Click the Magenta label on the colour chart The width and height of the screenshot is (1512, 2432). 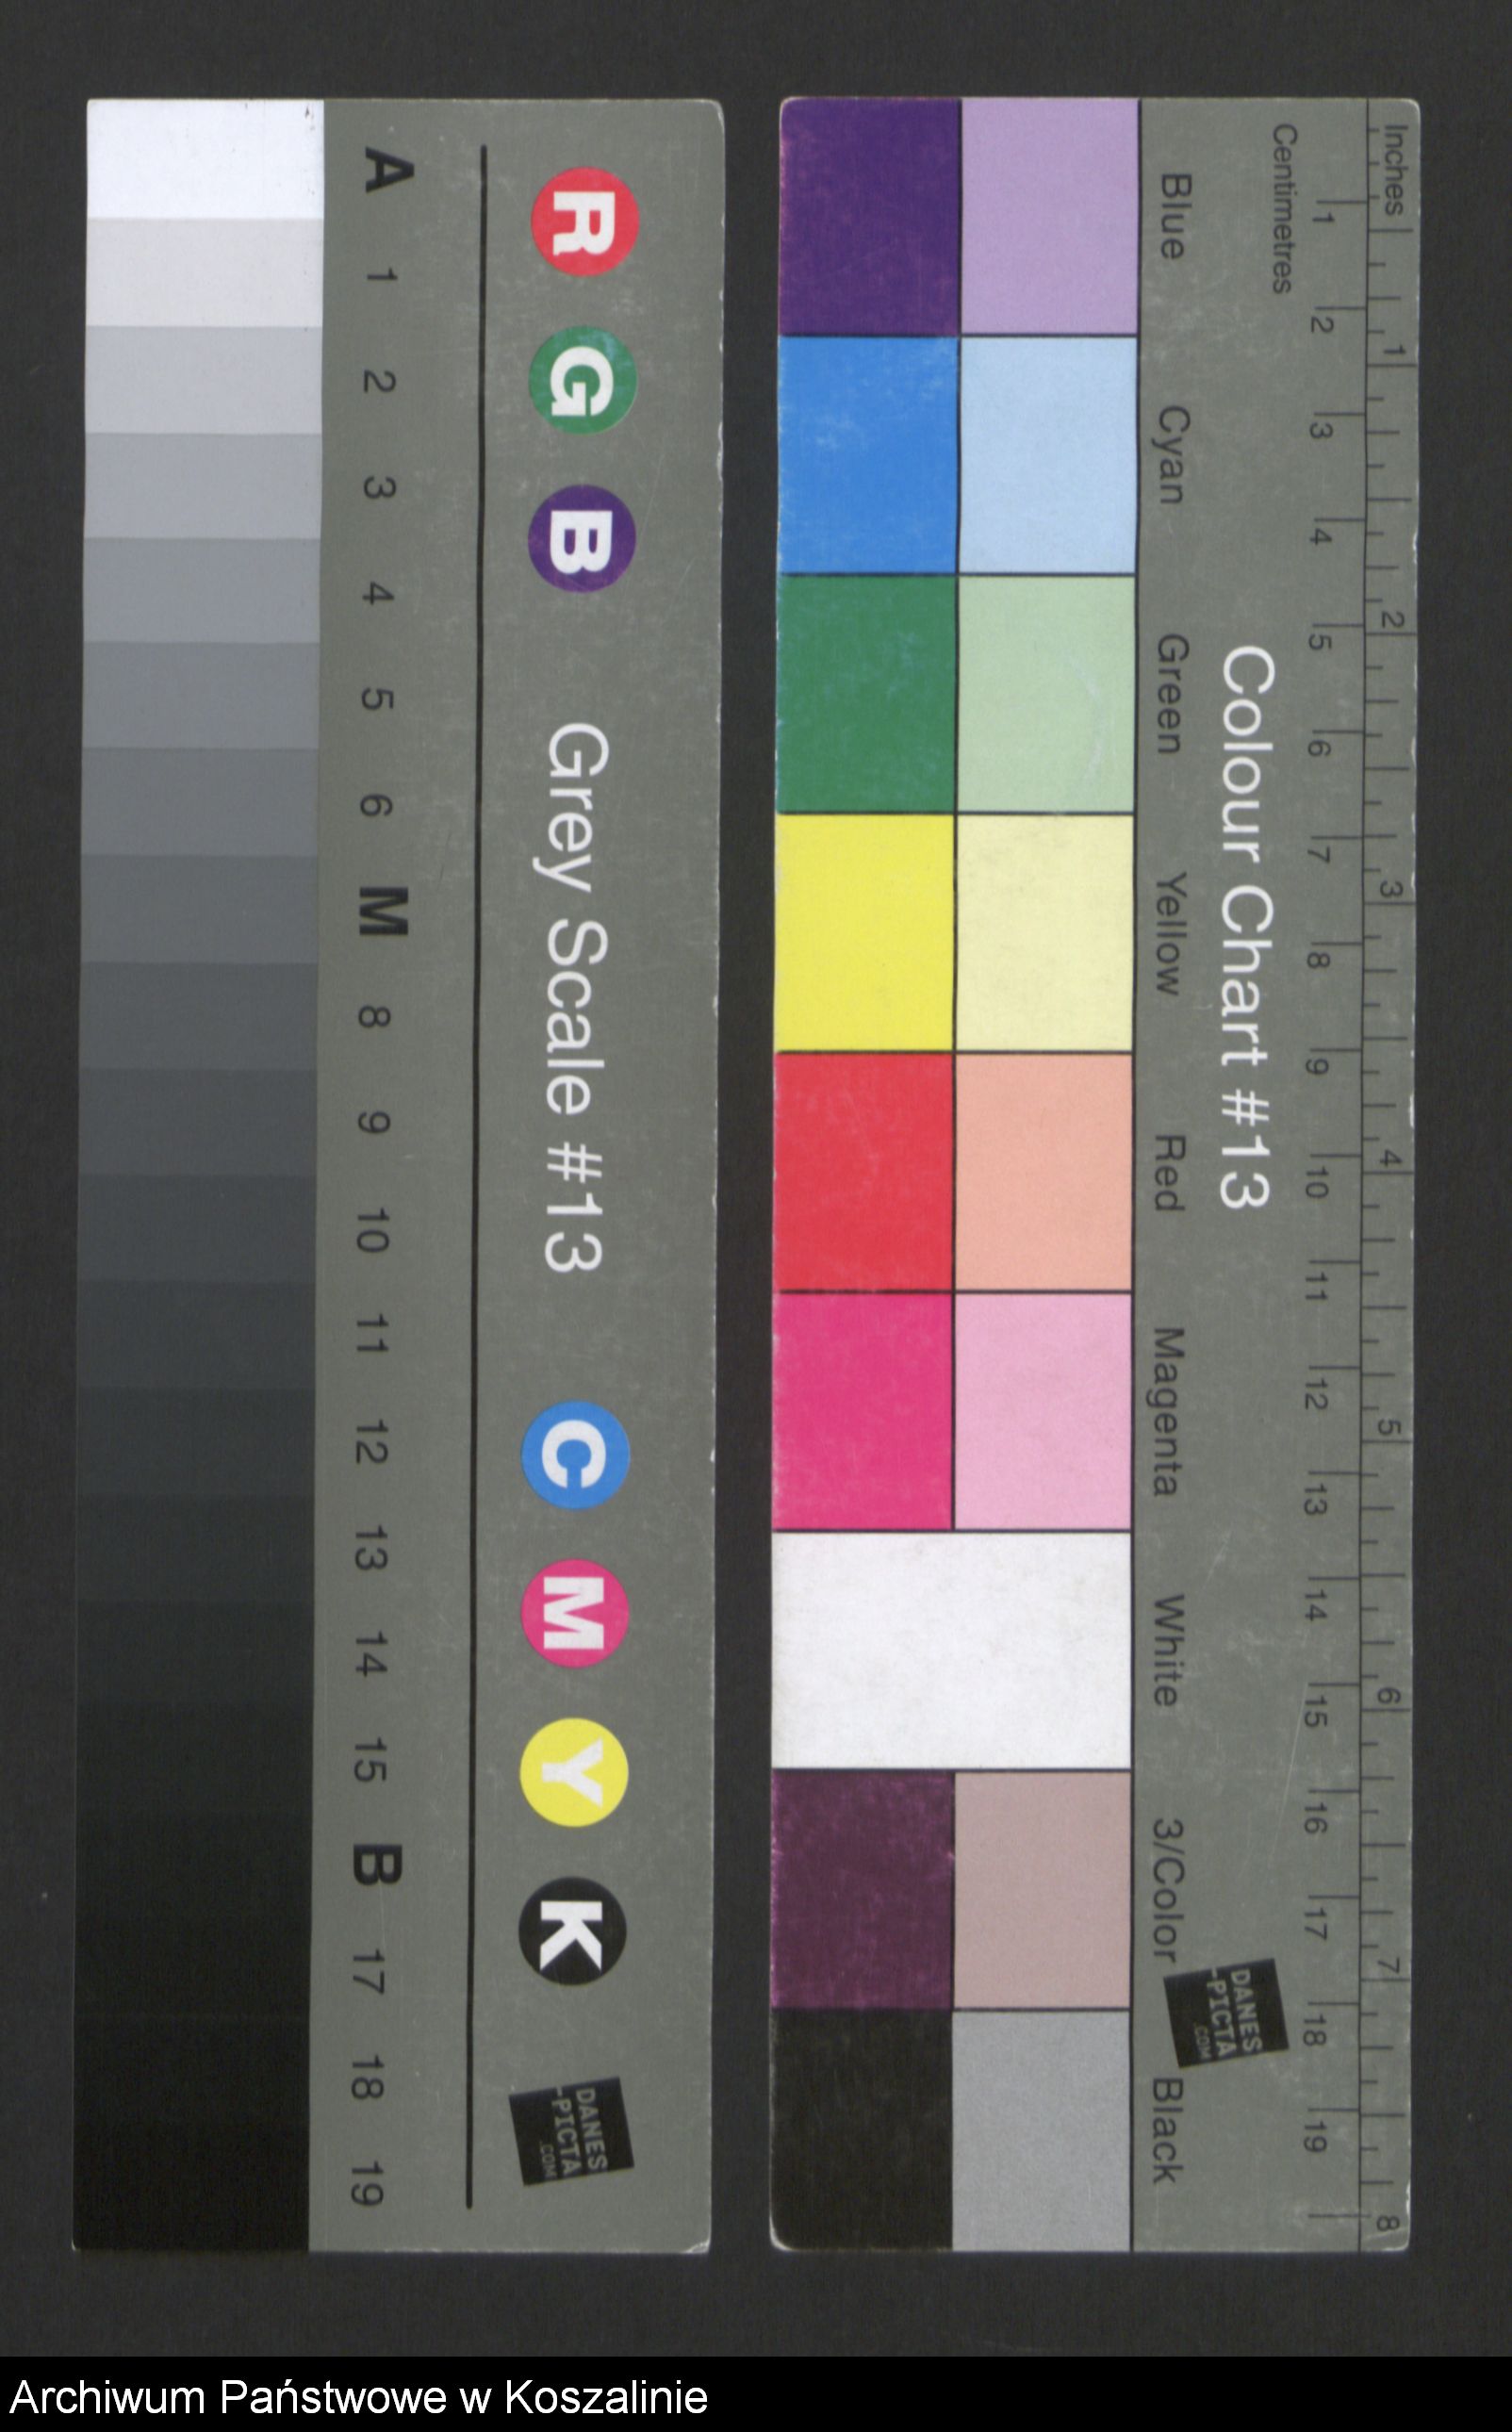[x=1166, y=1411]
